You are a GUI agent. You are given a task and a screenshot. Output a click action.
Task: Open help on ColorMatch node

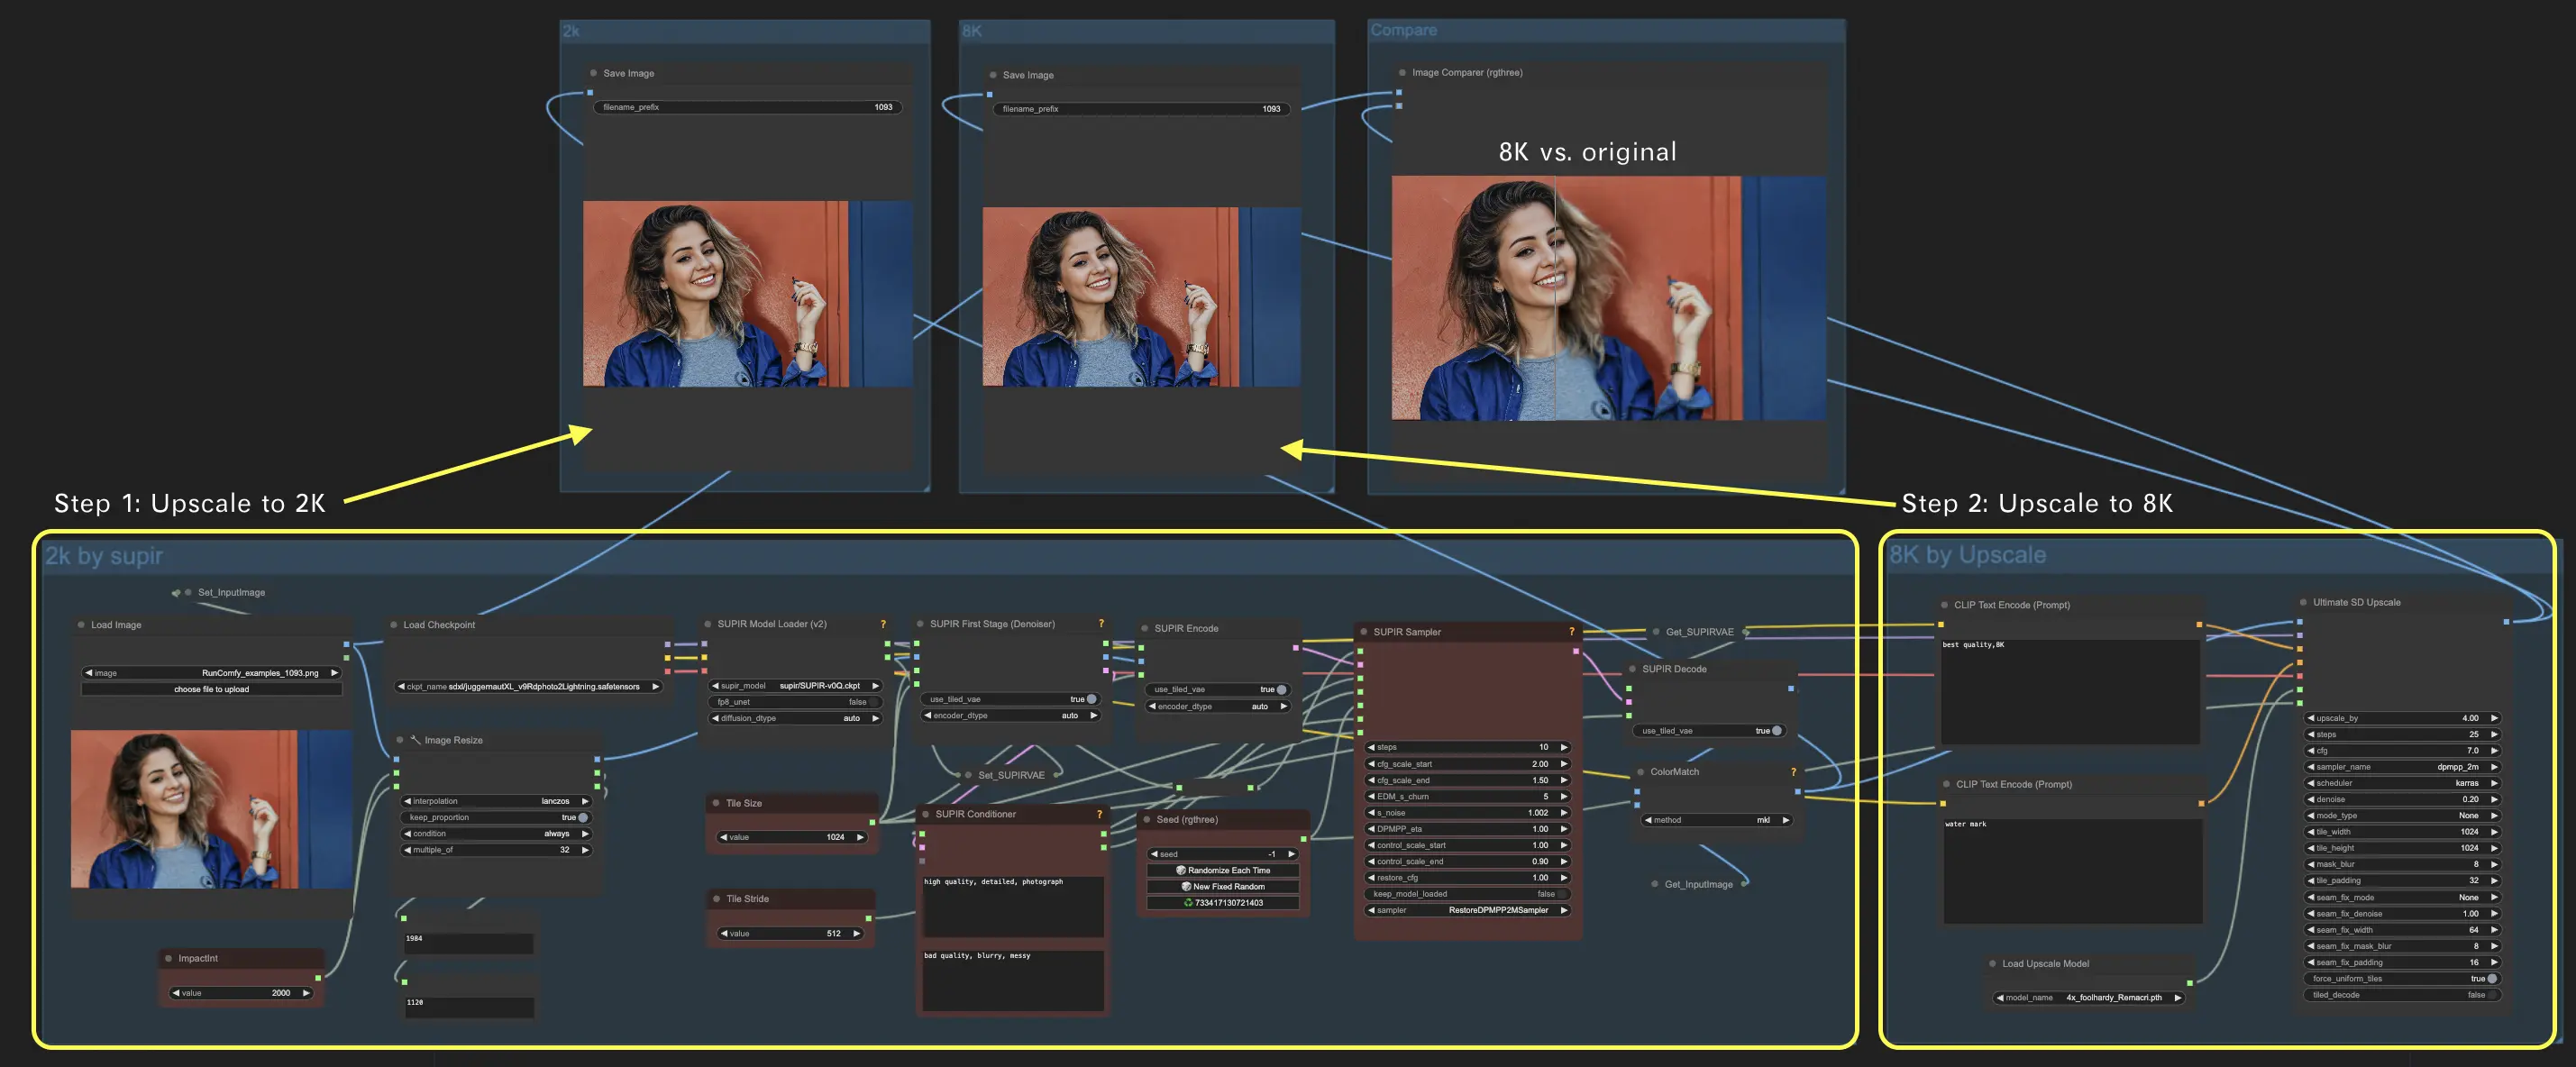coord(1793,772)
